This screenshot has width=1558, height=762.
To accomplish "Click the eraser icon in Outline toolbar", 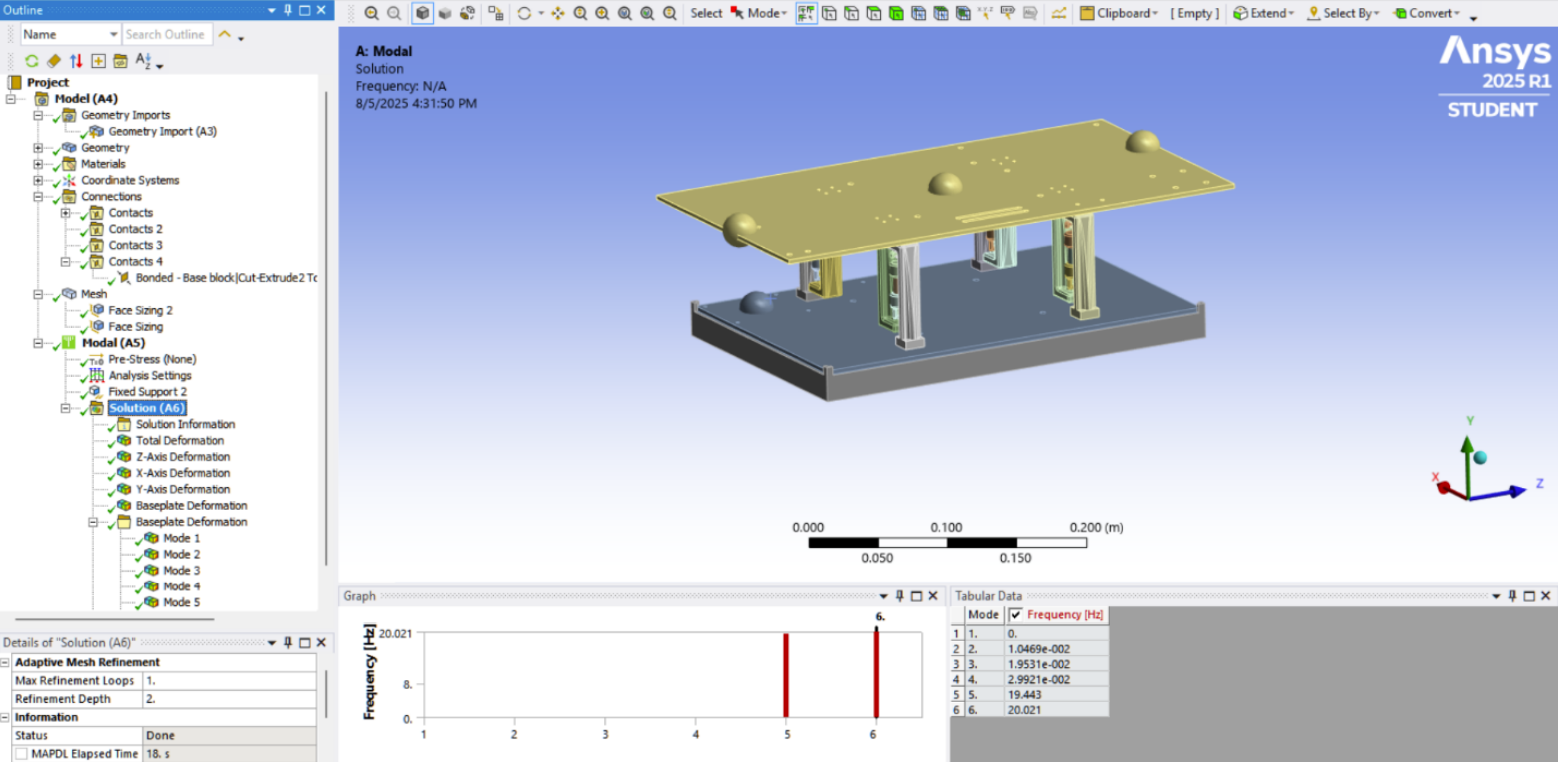I will 54,61.
